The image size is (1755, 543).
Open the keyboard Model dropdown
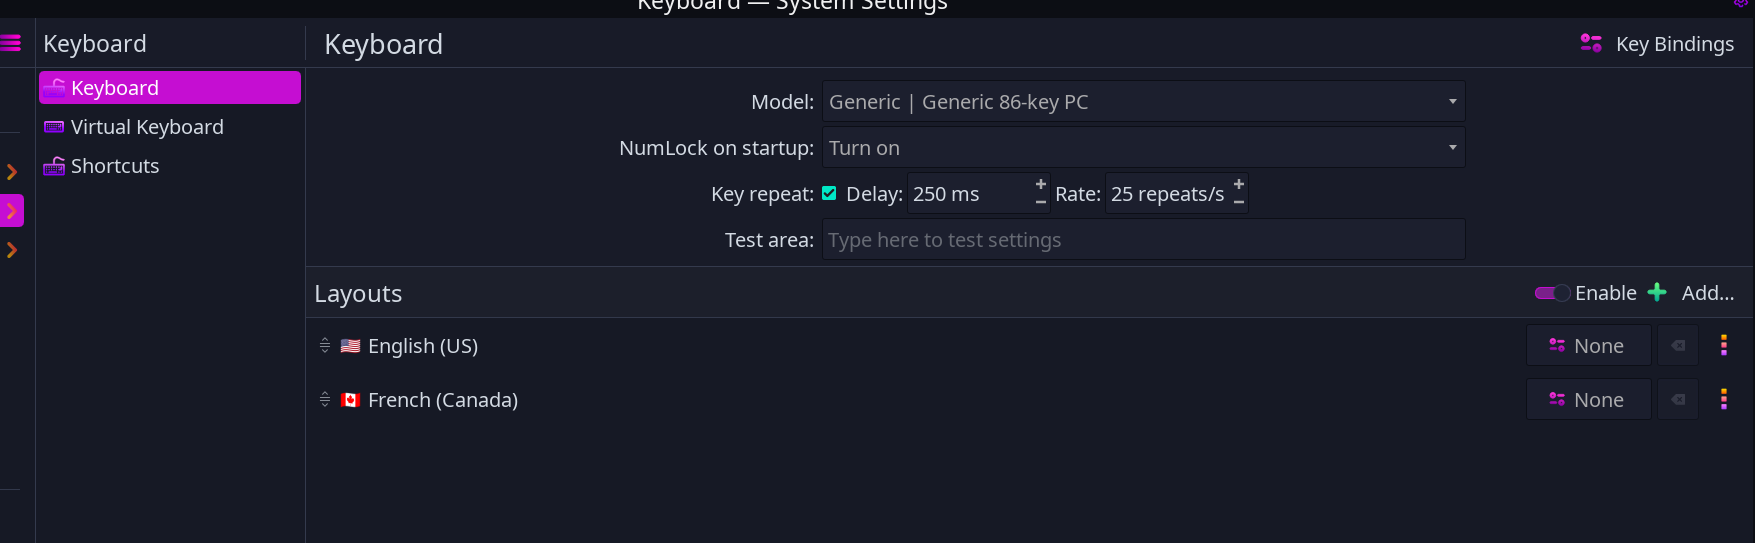pos(1143,102)
